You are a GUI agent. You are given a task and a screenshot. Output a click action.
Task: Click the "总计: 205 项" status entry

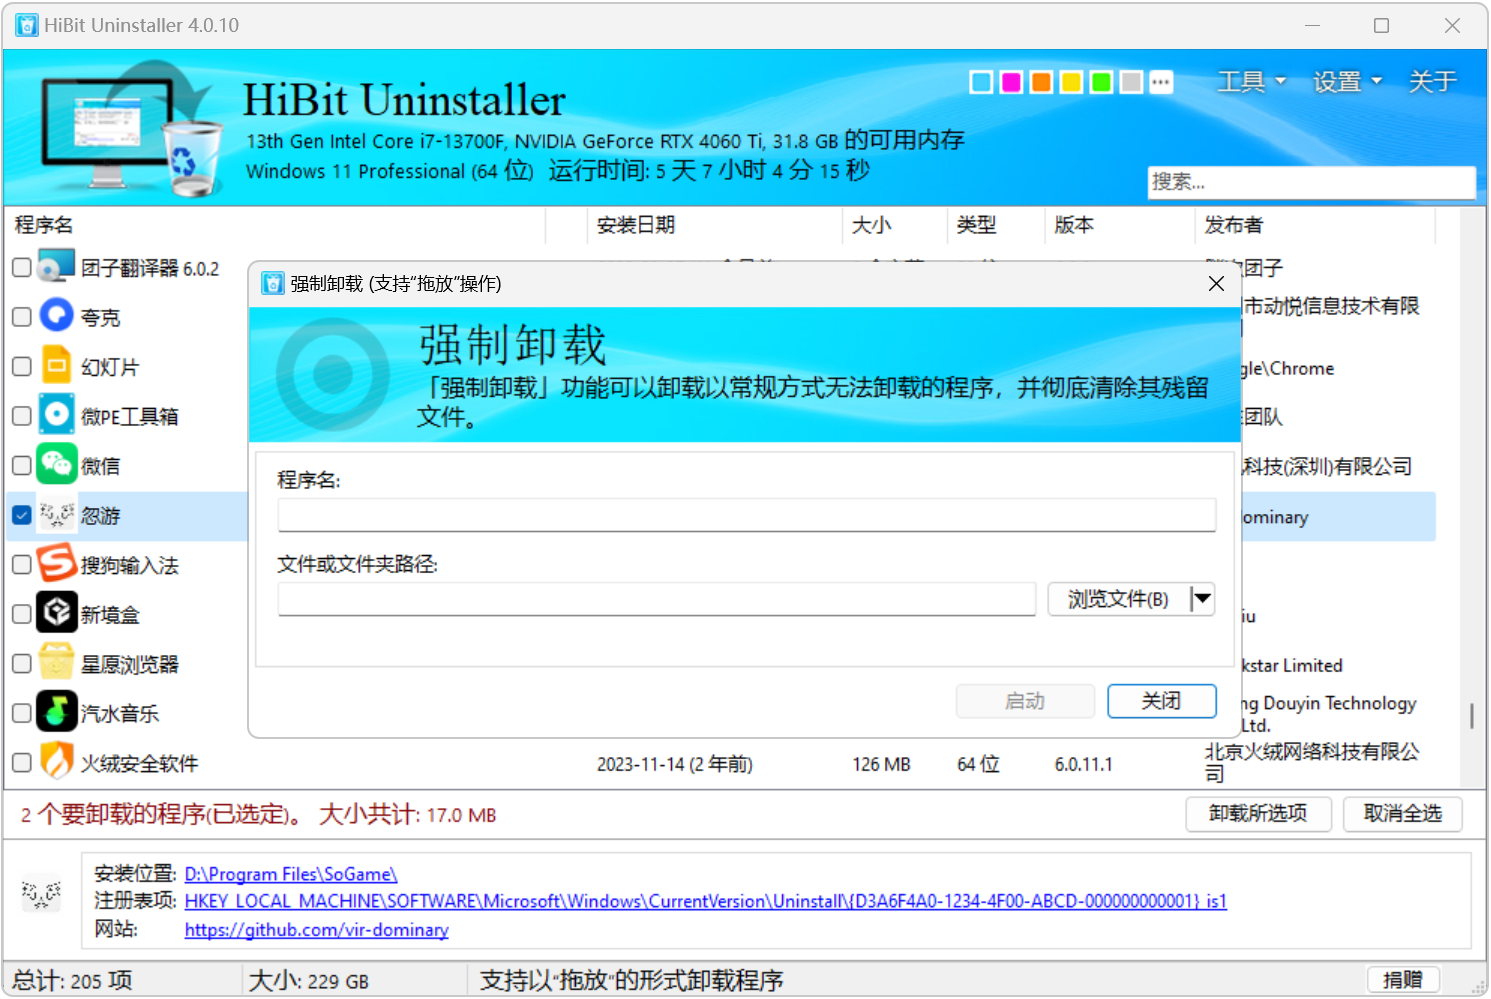pos(73,981)
